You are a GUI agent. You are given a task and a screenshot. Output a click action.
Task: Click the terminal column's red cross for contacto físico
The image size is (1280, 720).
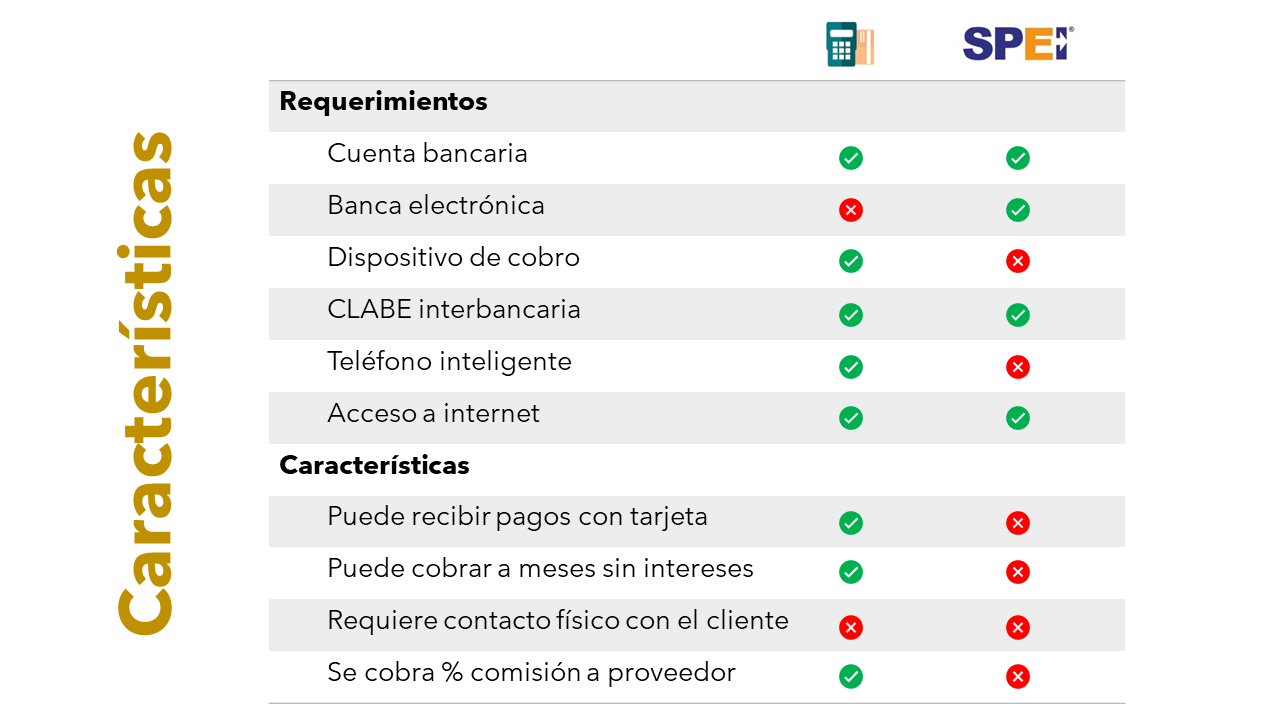click(851, 627)
